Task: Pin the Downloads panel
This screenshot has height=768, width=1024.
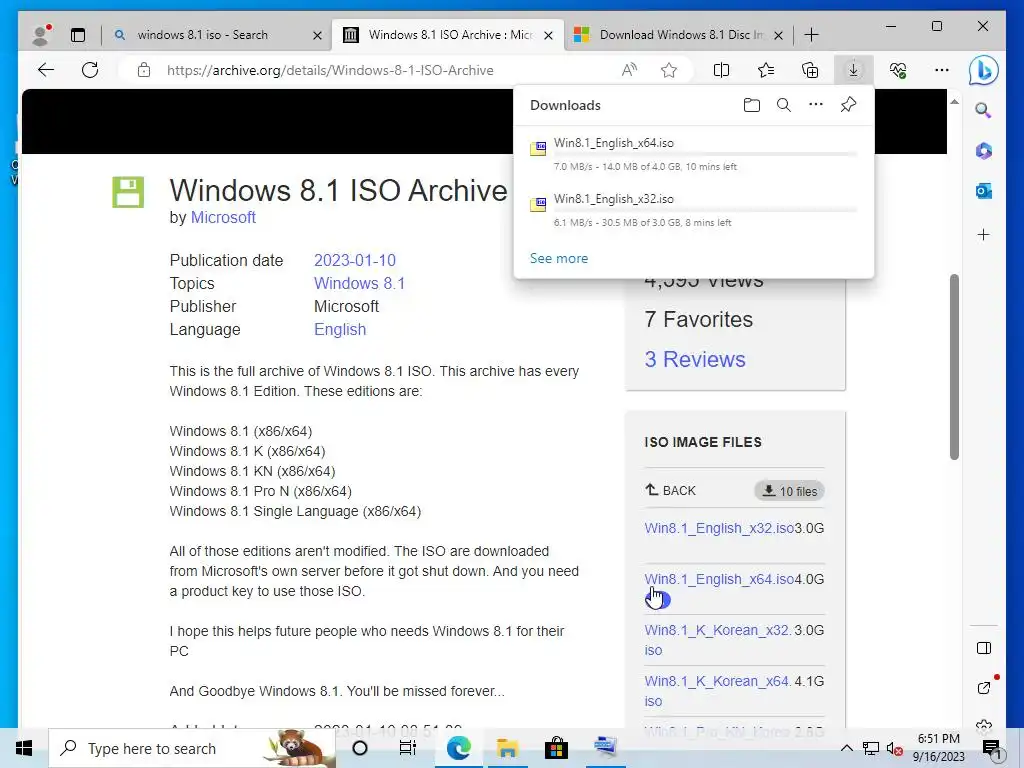Action: 848,104
